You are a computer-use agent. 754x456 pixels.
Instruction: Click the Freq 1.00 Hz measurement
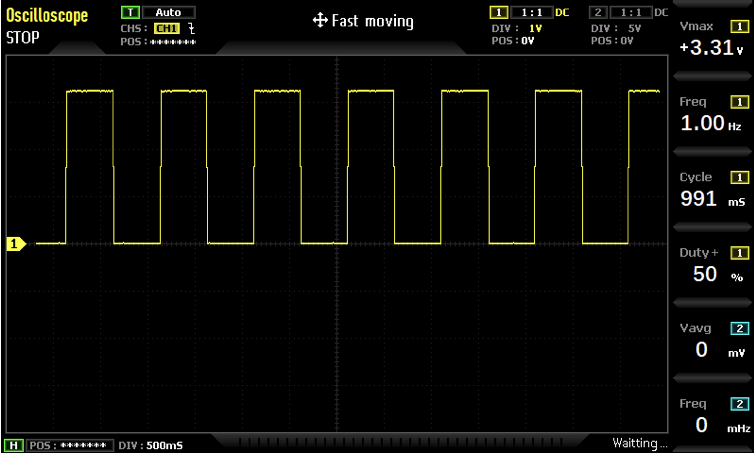[x=711, y=123]
